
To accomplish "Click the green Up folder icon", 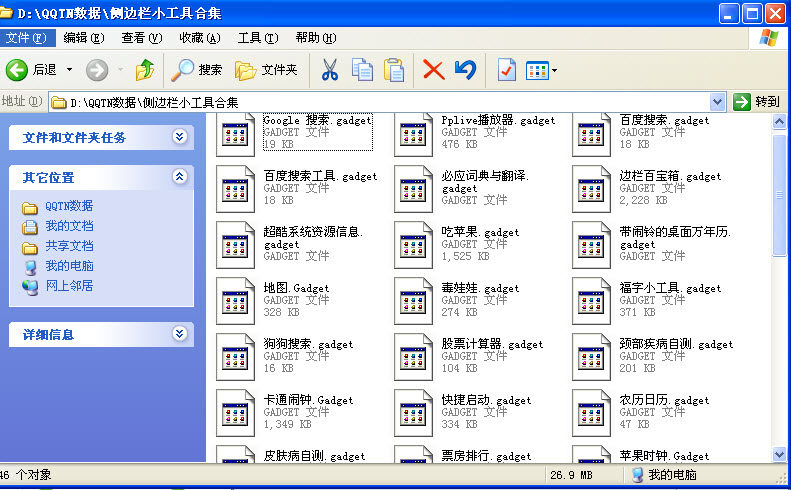I will tap(145, 70).
